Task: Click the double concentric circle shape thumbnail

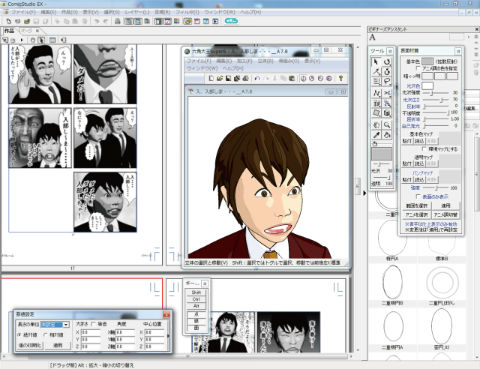Action: click(442, 283)
